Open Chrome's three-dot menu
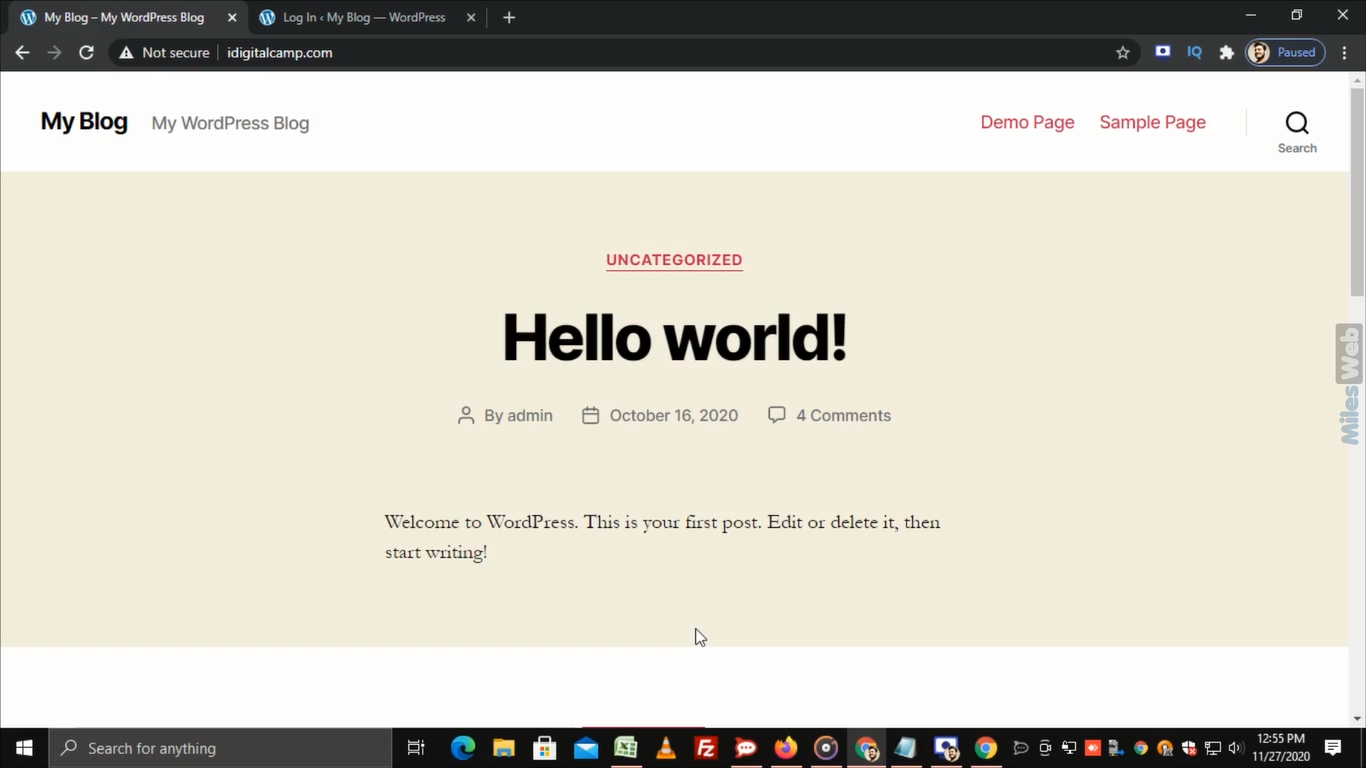 [1345, 53]
